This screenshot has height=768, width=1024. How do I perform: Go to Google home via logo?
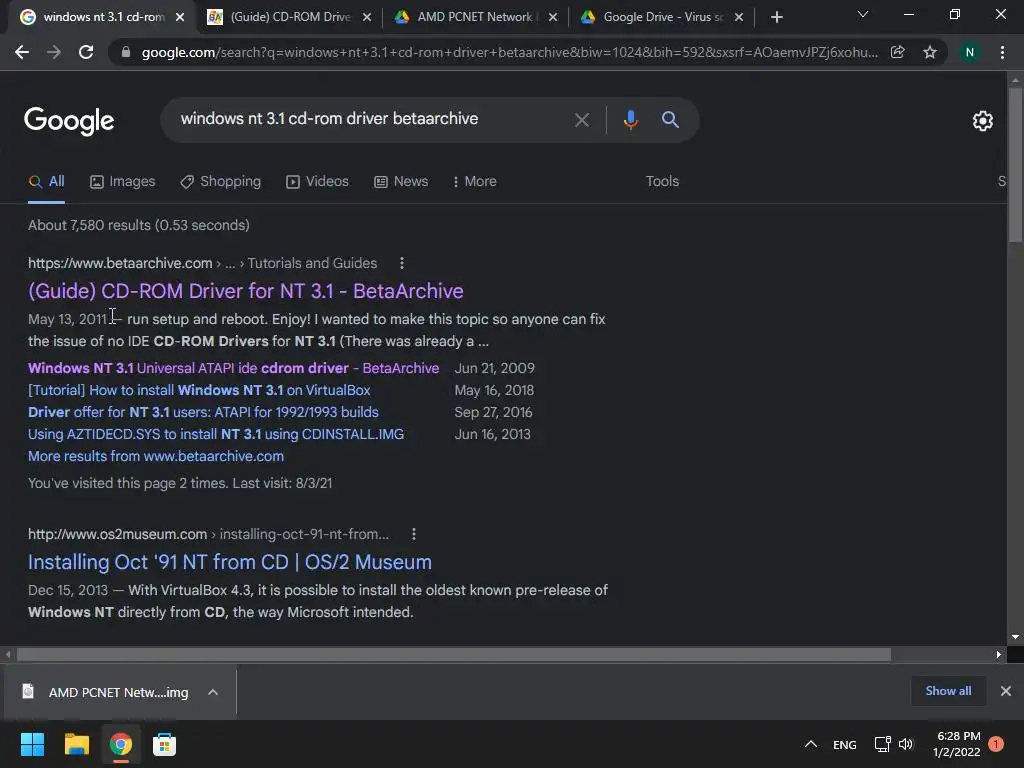[69, 121]
